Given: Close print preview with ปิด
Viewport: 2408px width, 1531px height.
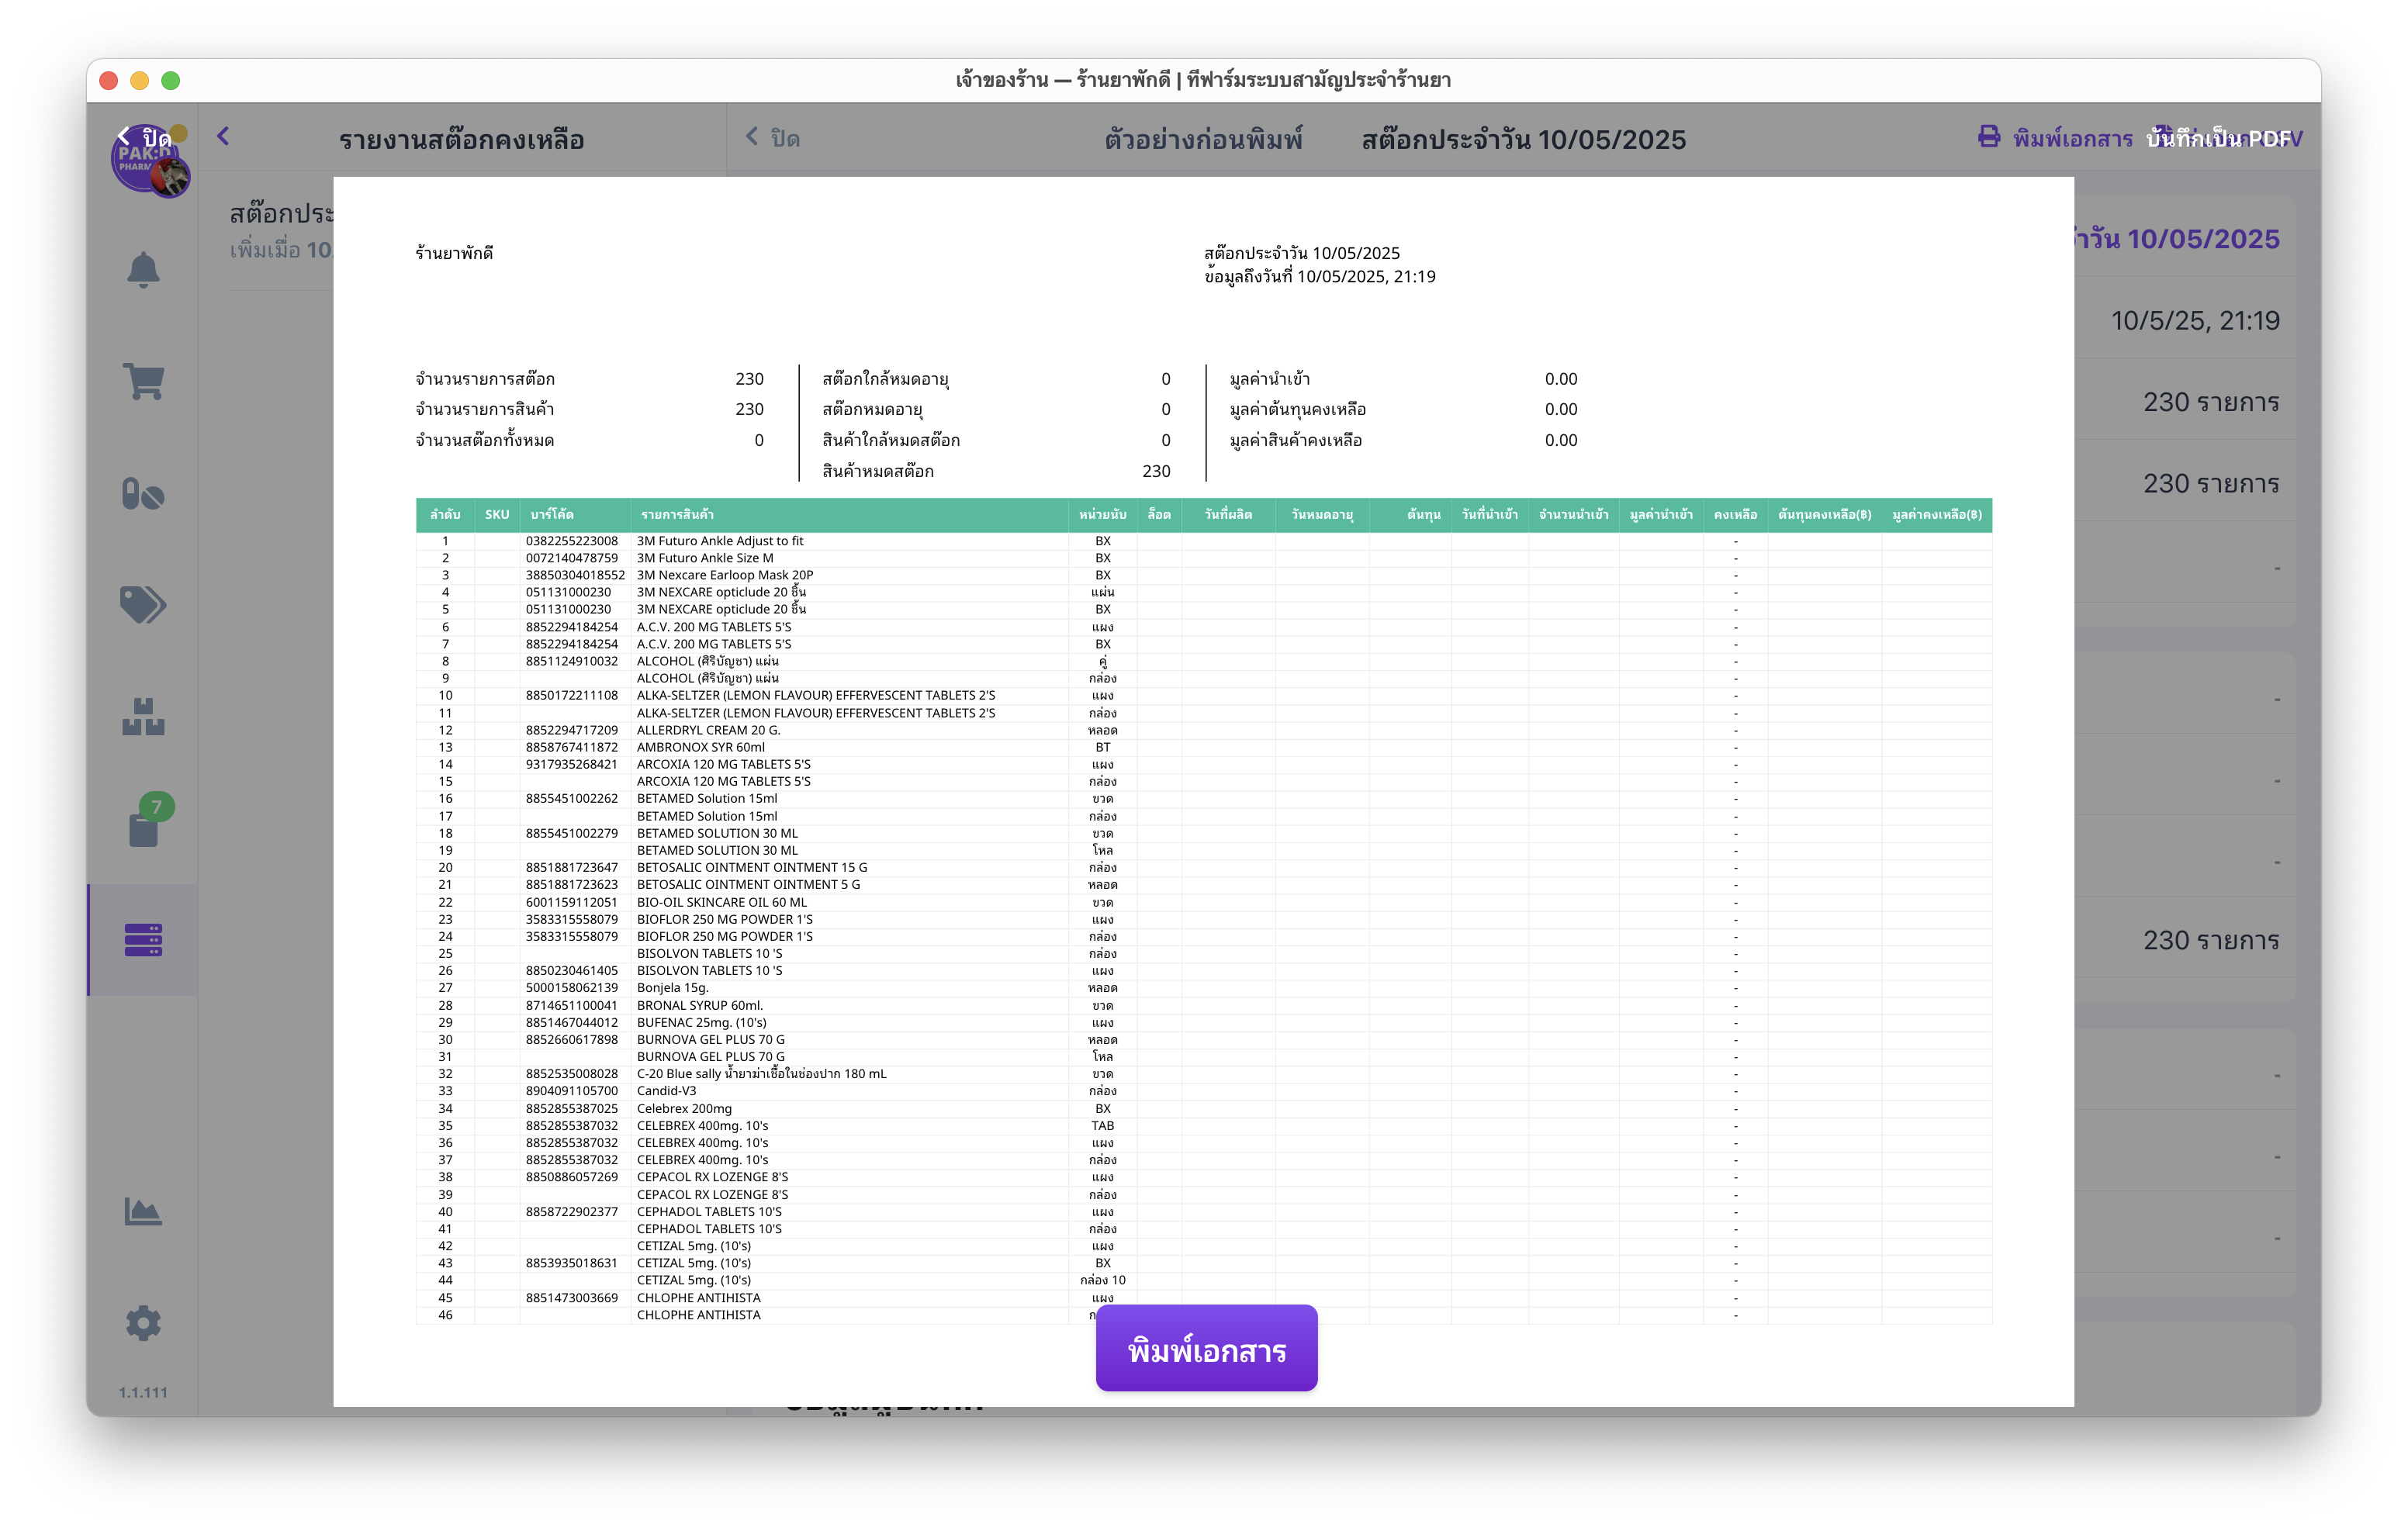Looking at the screenshot, I should click(773, 138).
